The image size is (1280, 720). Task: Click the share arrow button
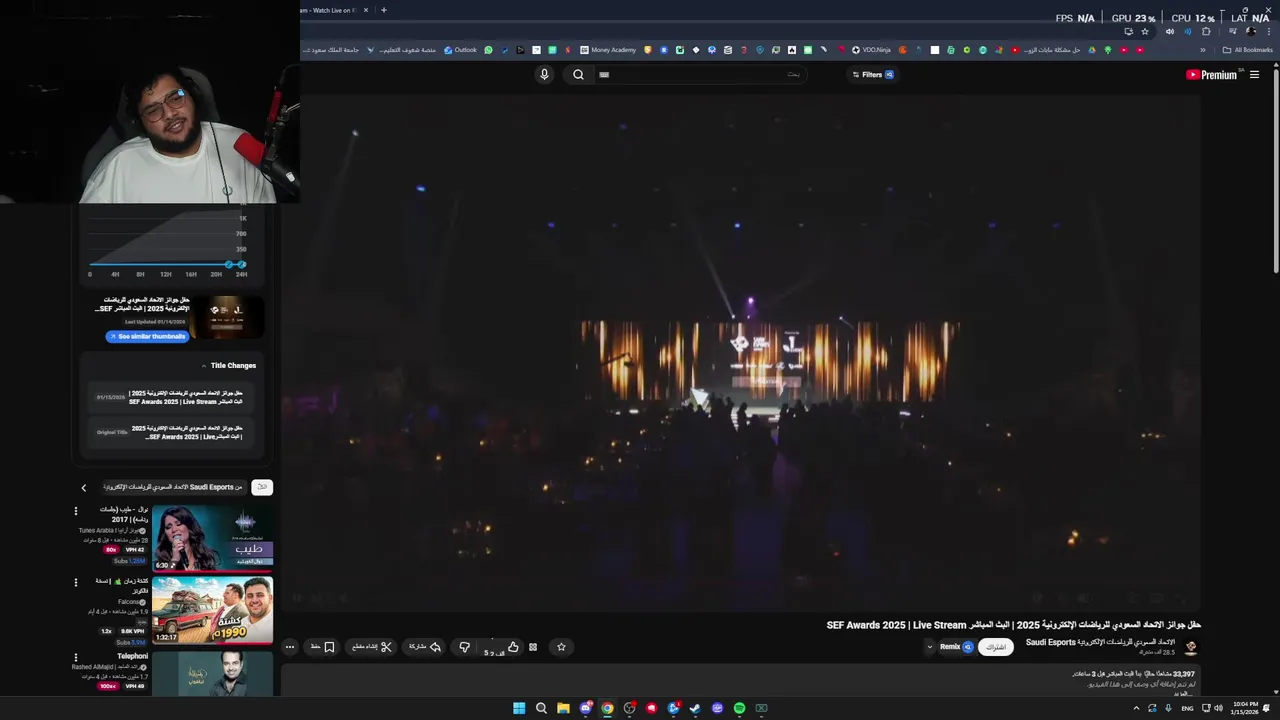point(425,647)
